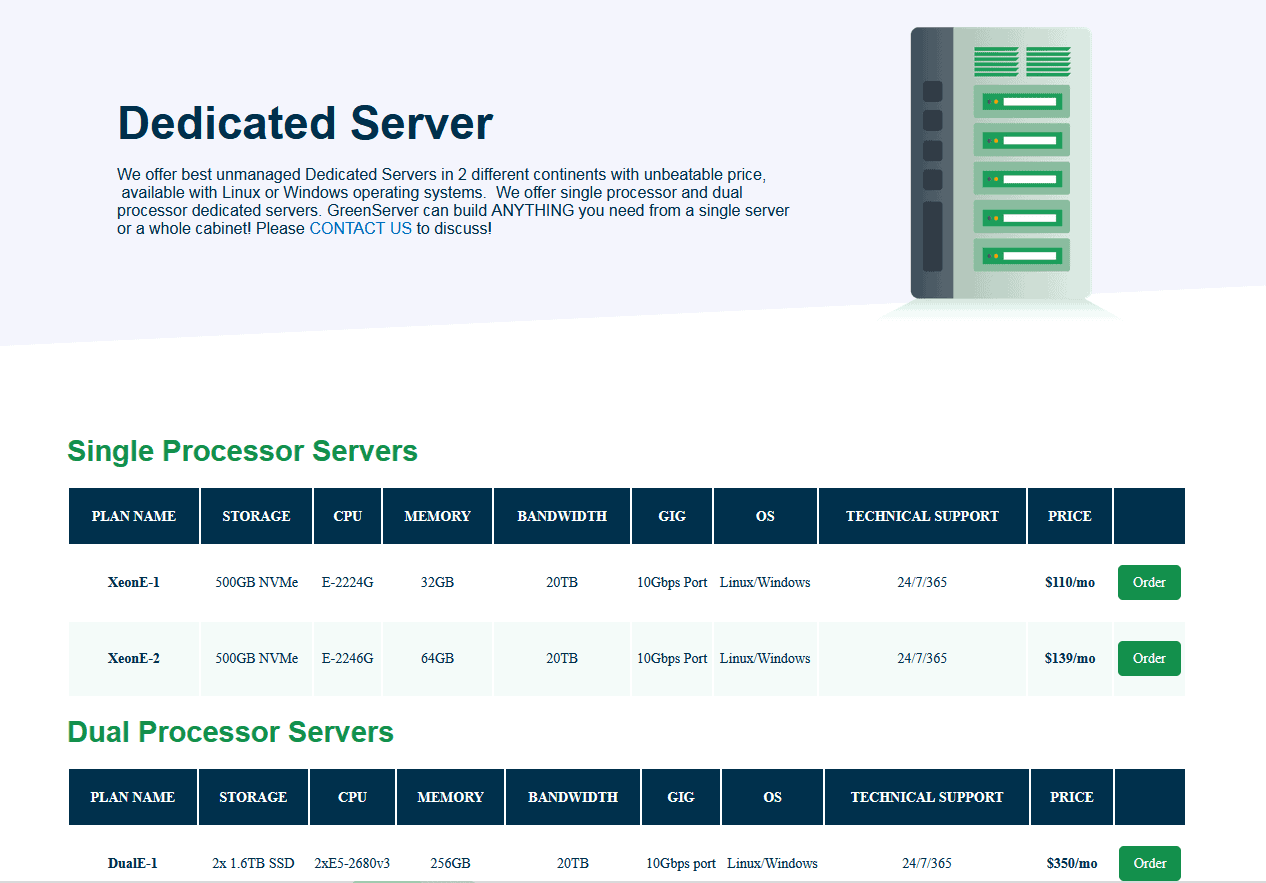The image size is (1266, 883).
Task: Open the CONTACT US link
Action: point(360,228)
